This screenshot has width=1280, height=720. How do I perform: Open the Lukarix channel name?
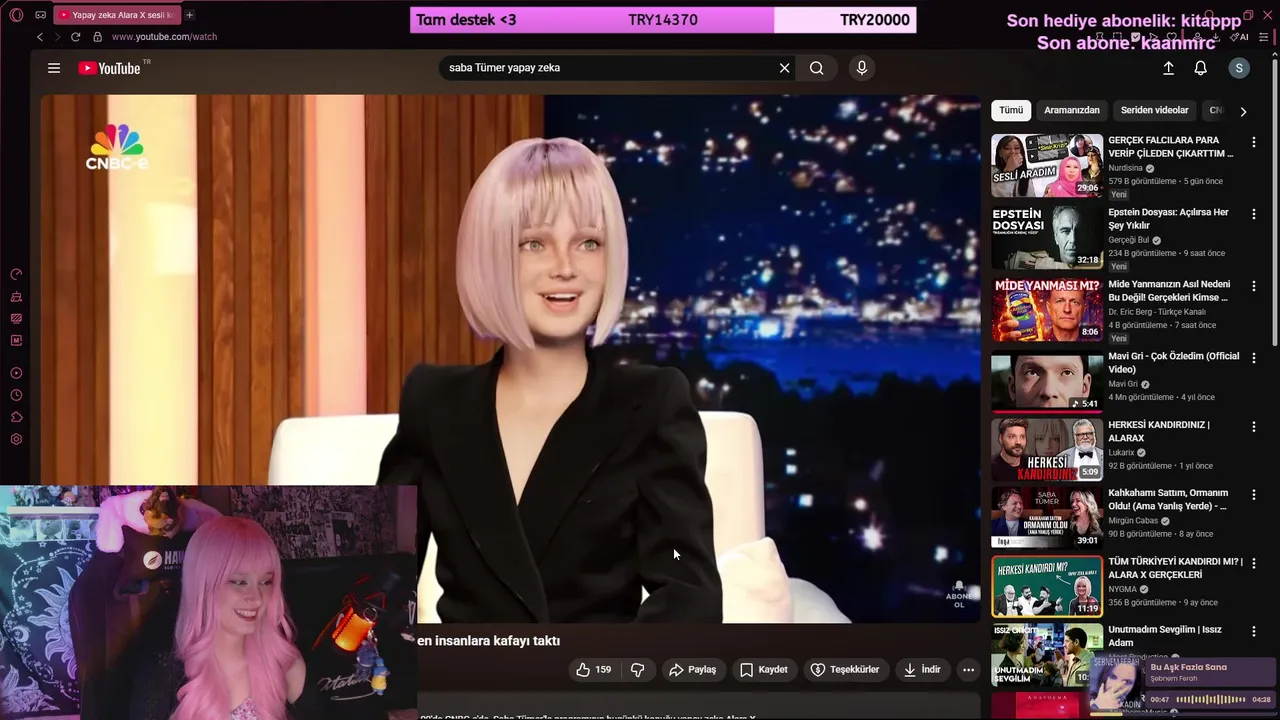pyautogui.click(x=1121, y=452)
